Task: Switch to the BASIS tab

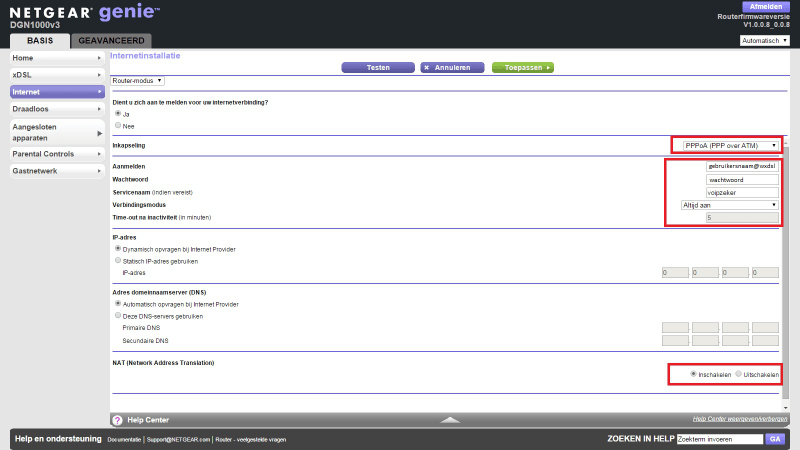Action: 40,41
